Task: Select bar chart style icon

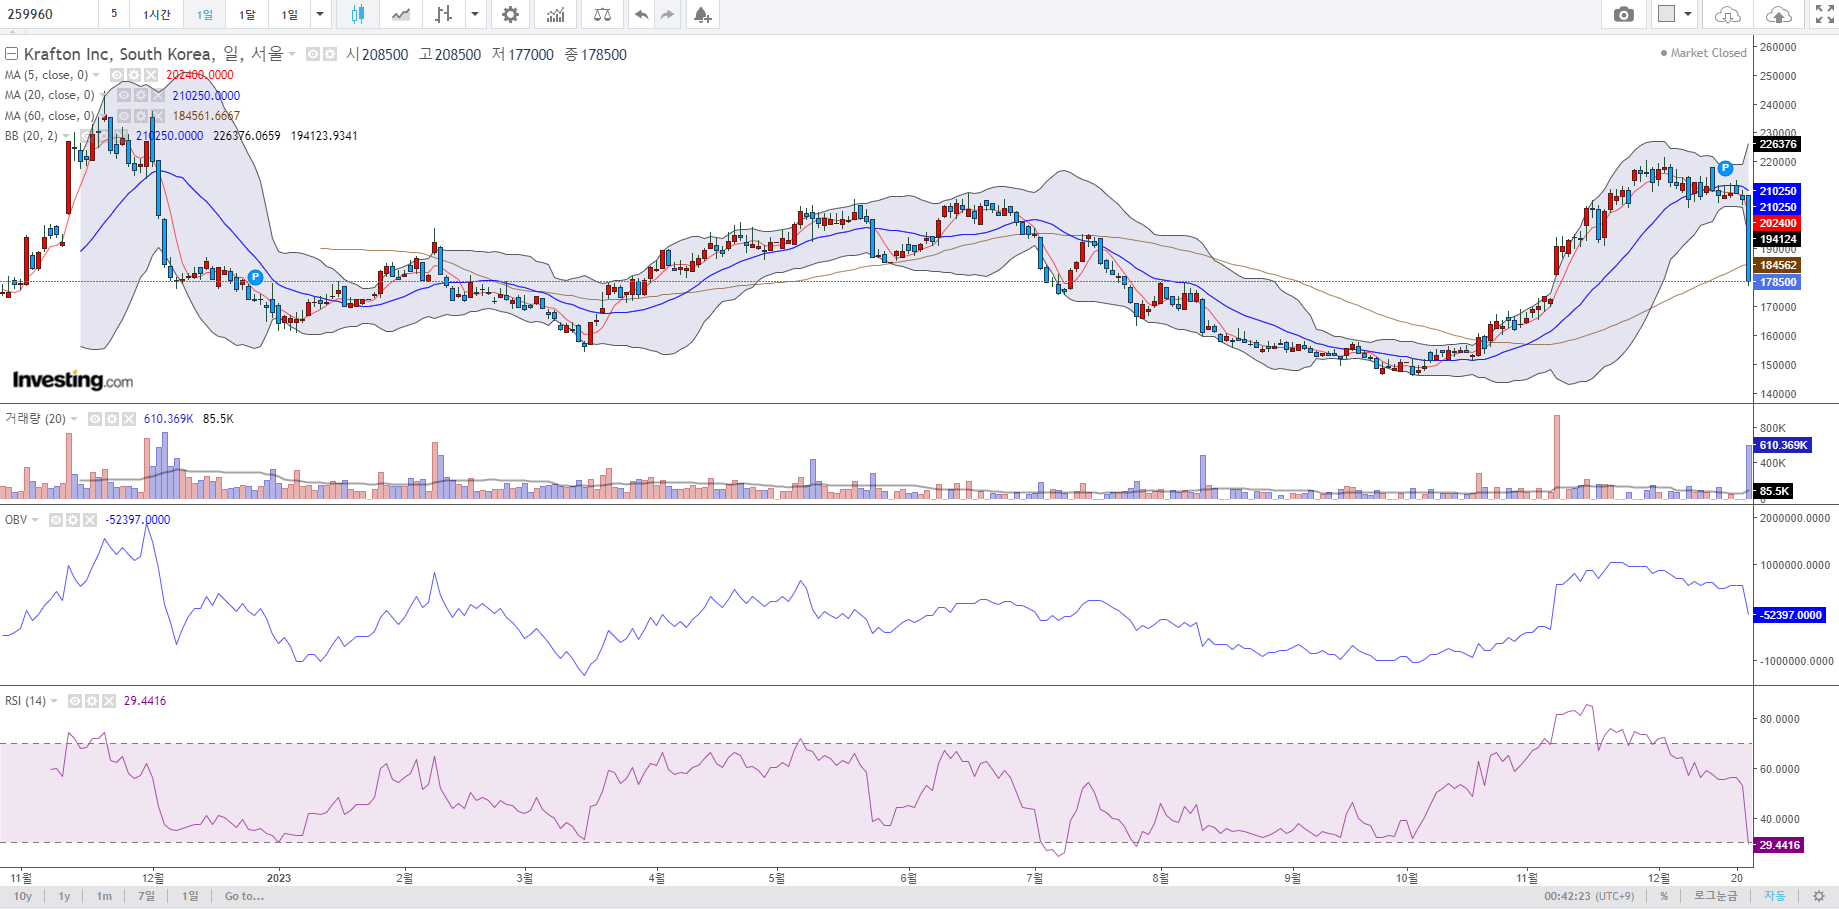Action: click(444, 14)
